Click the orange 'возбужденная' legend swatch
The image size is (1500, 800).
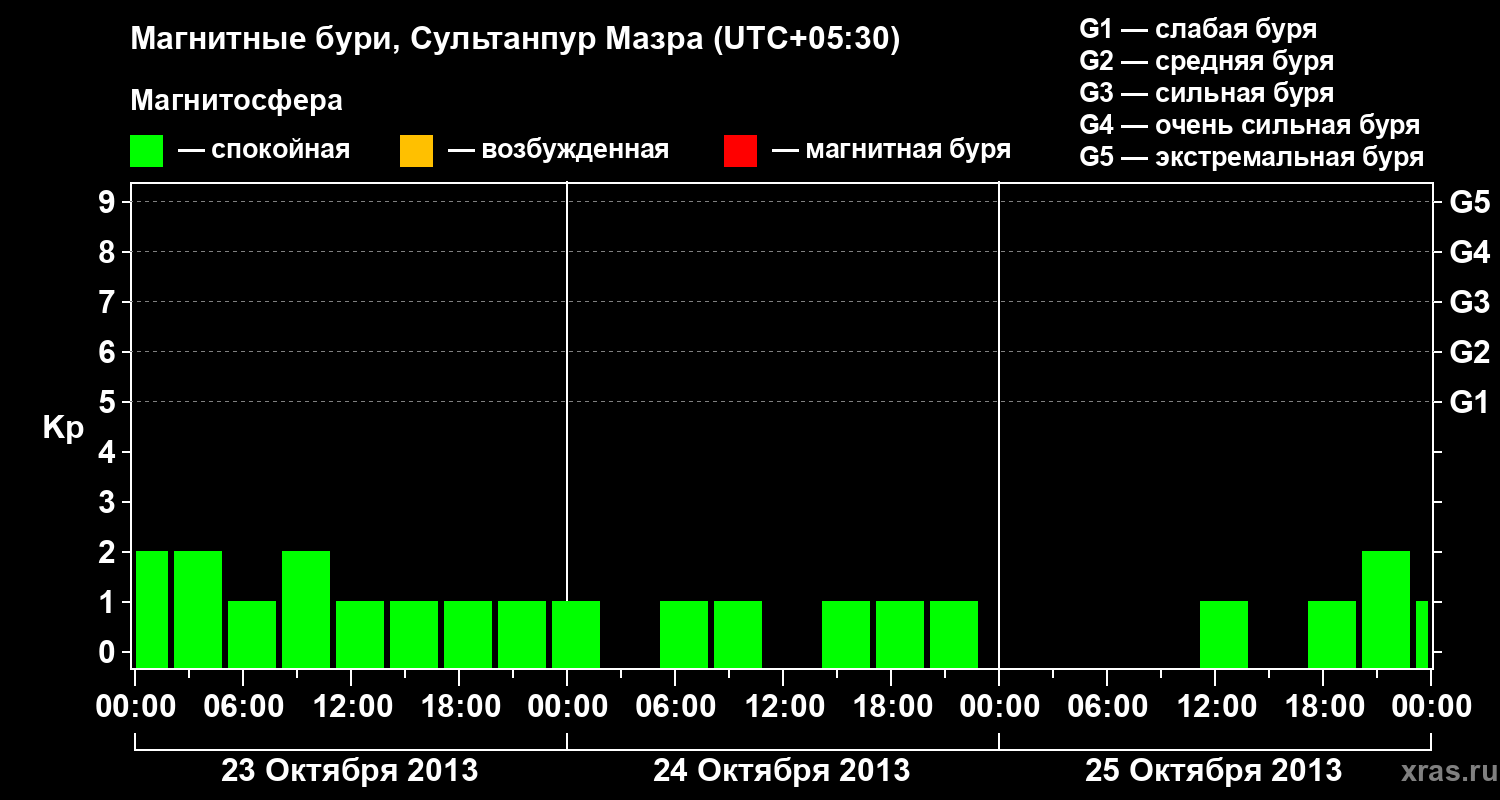click(x=416, y=151)
